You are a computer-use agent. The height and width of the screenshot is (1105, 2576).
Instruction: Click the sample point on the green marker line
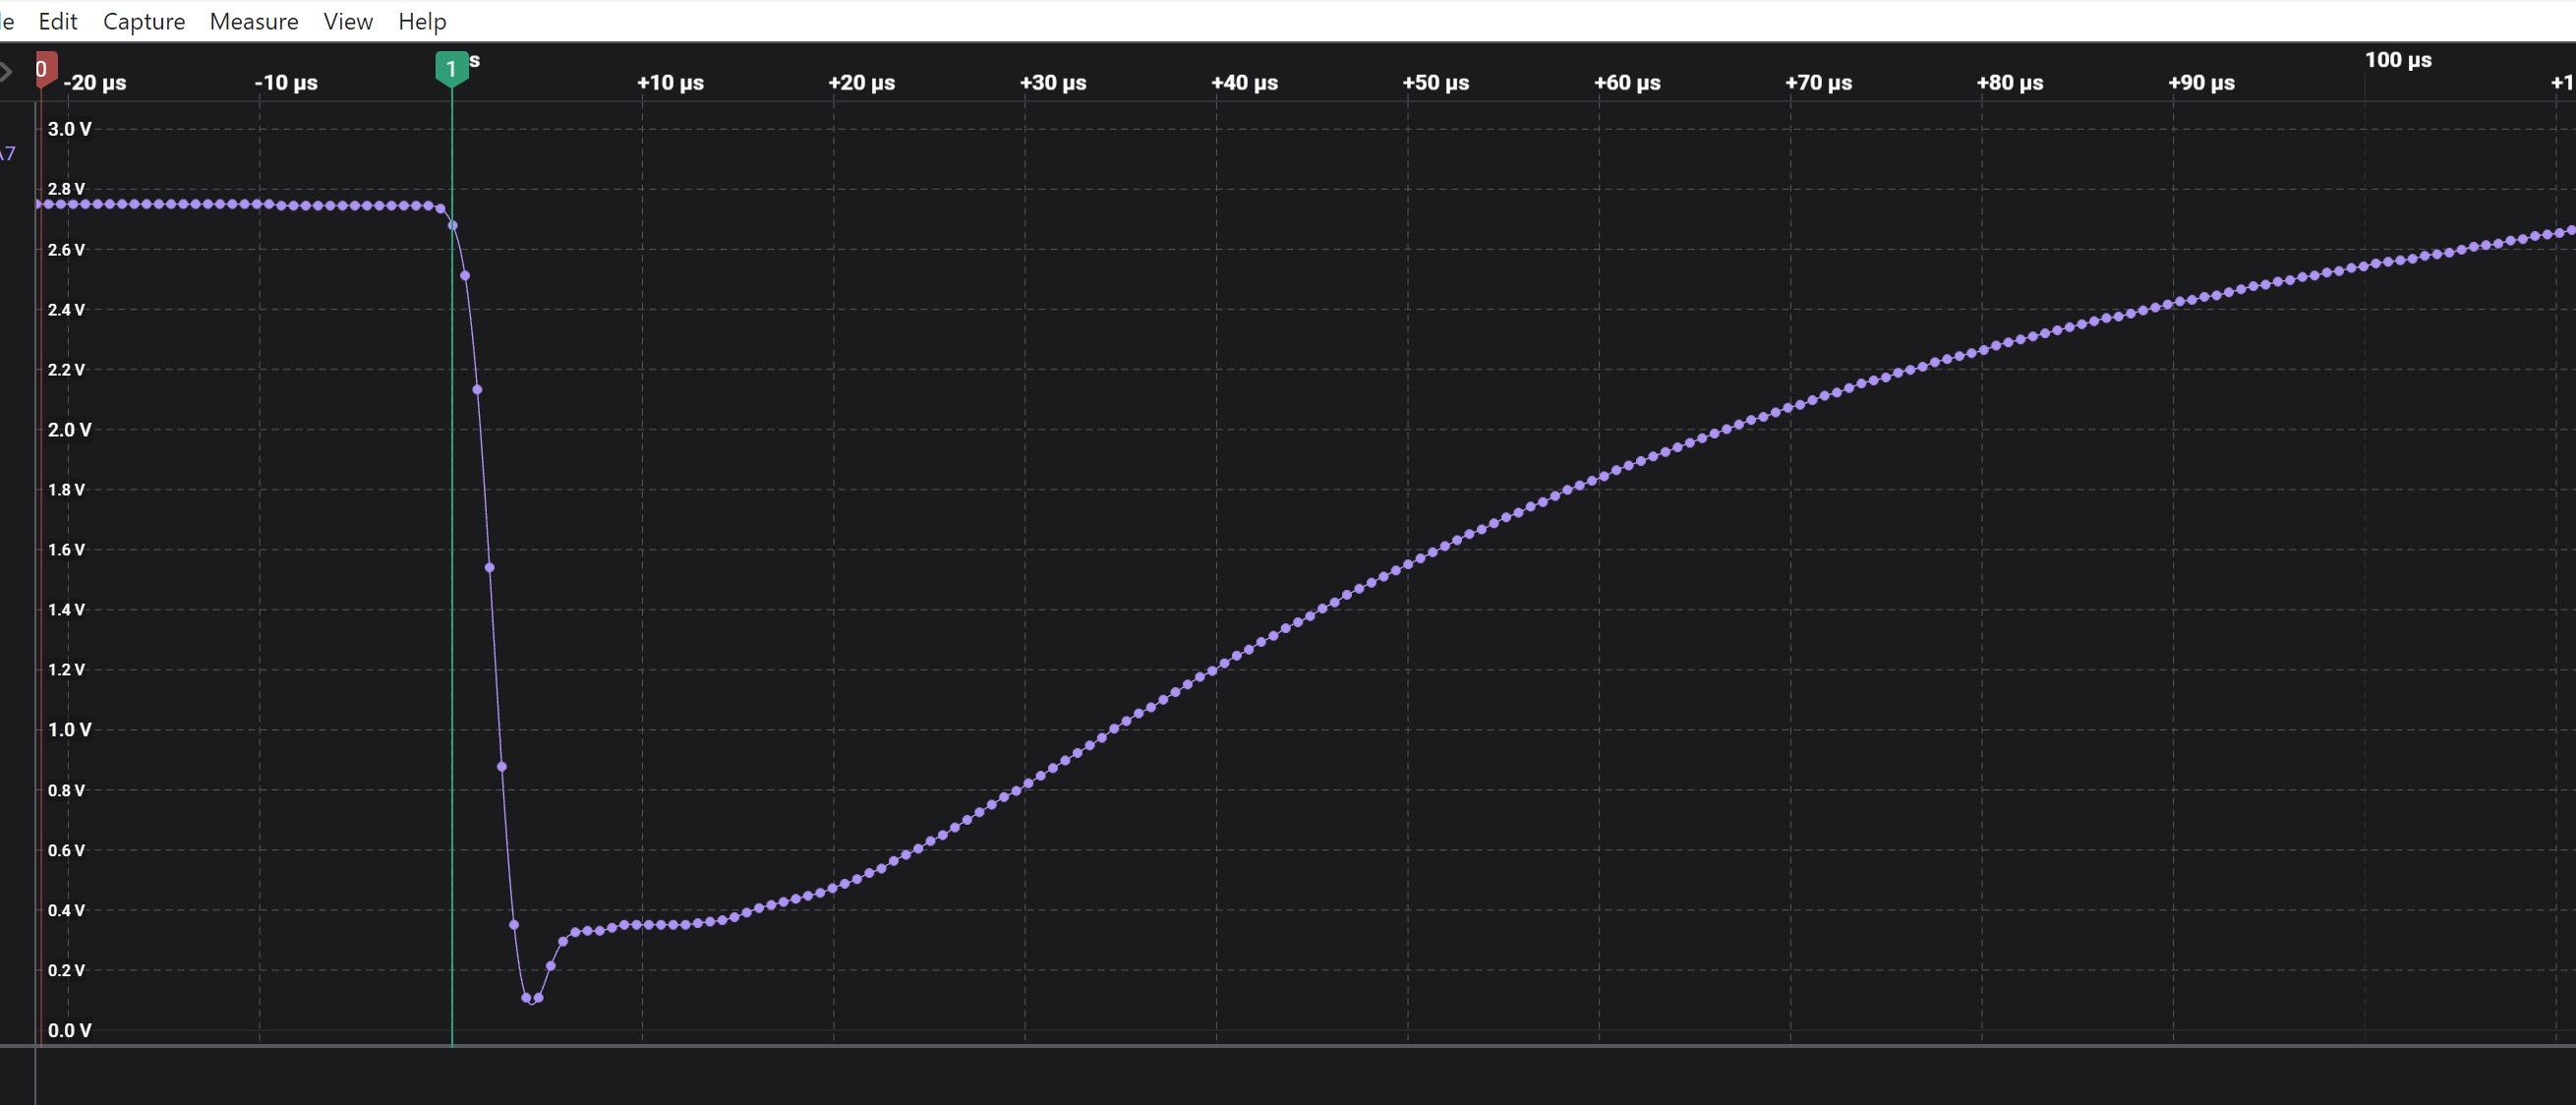(453, 226)
